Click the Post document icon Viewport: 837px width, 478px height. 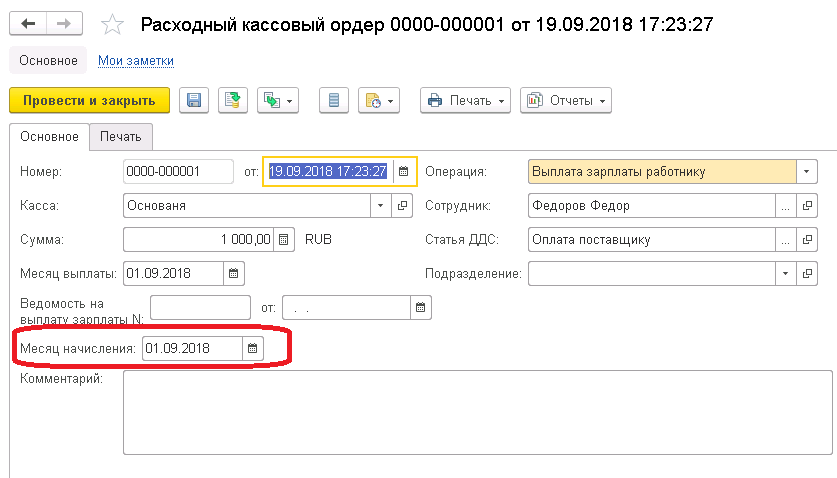233,100
